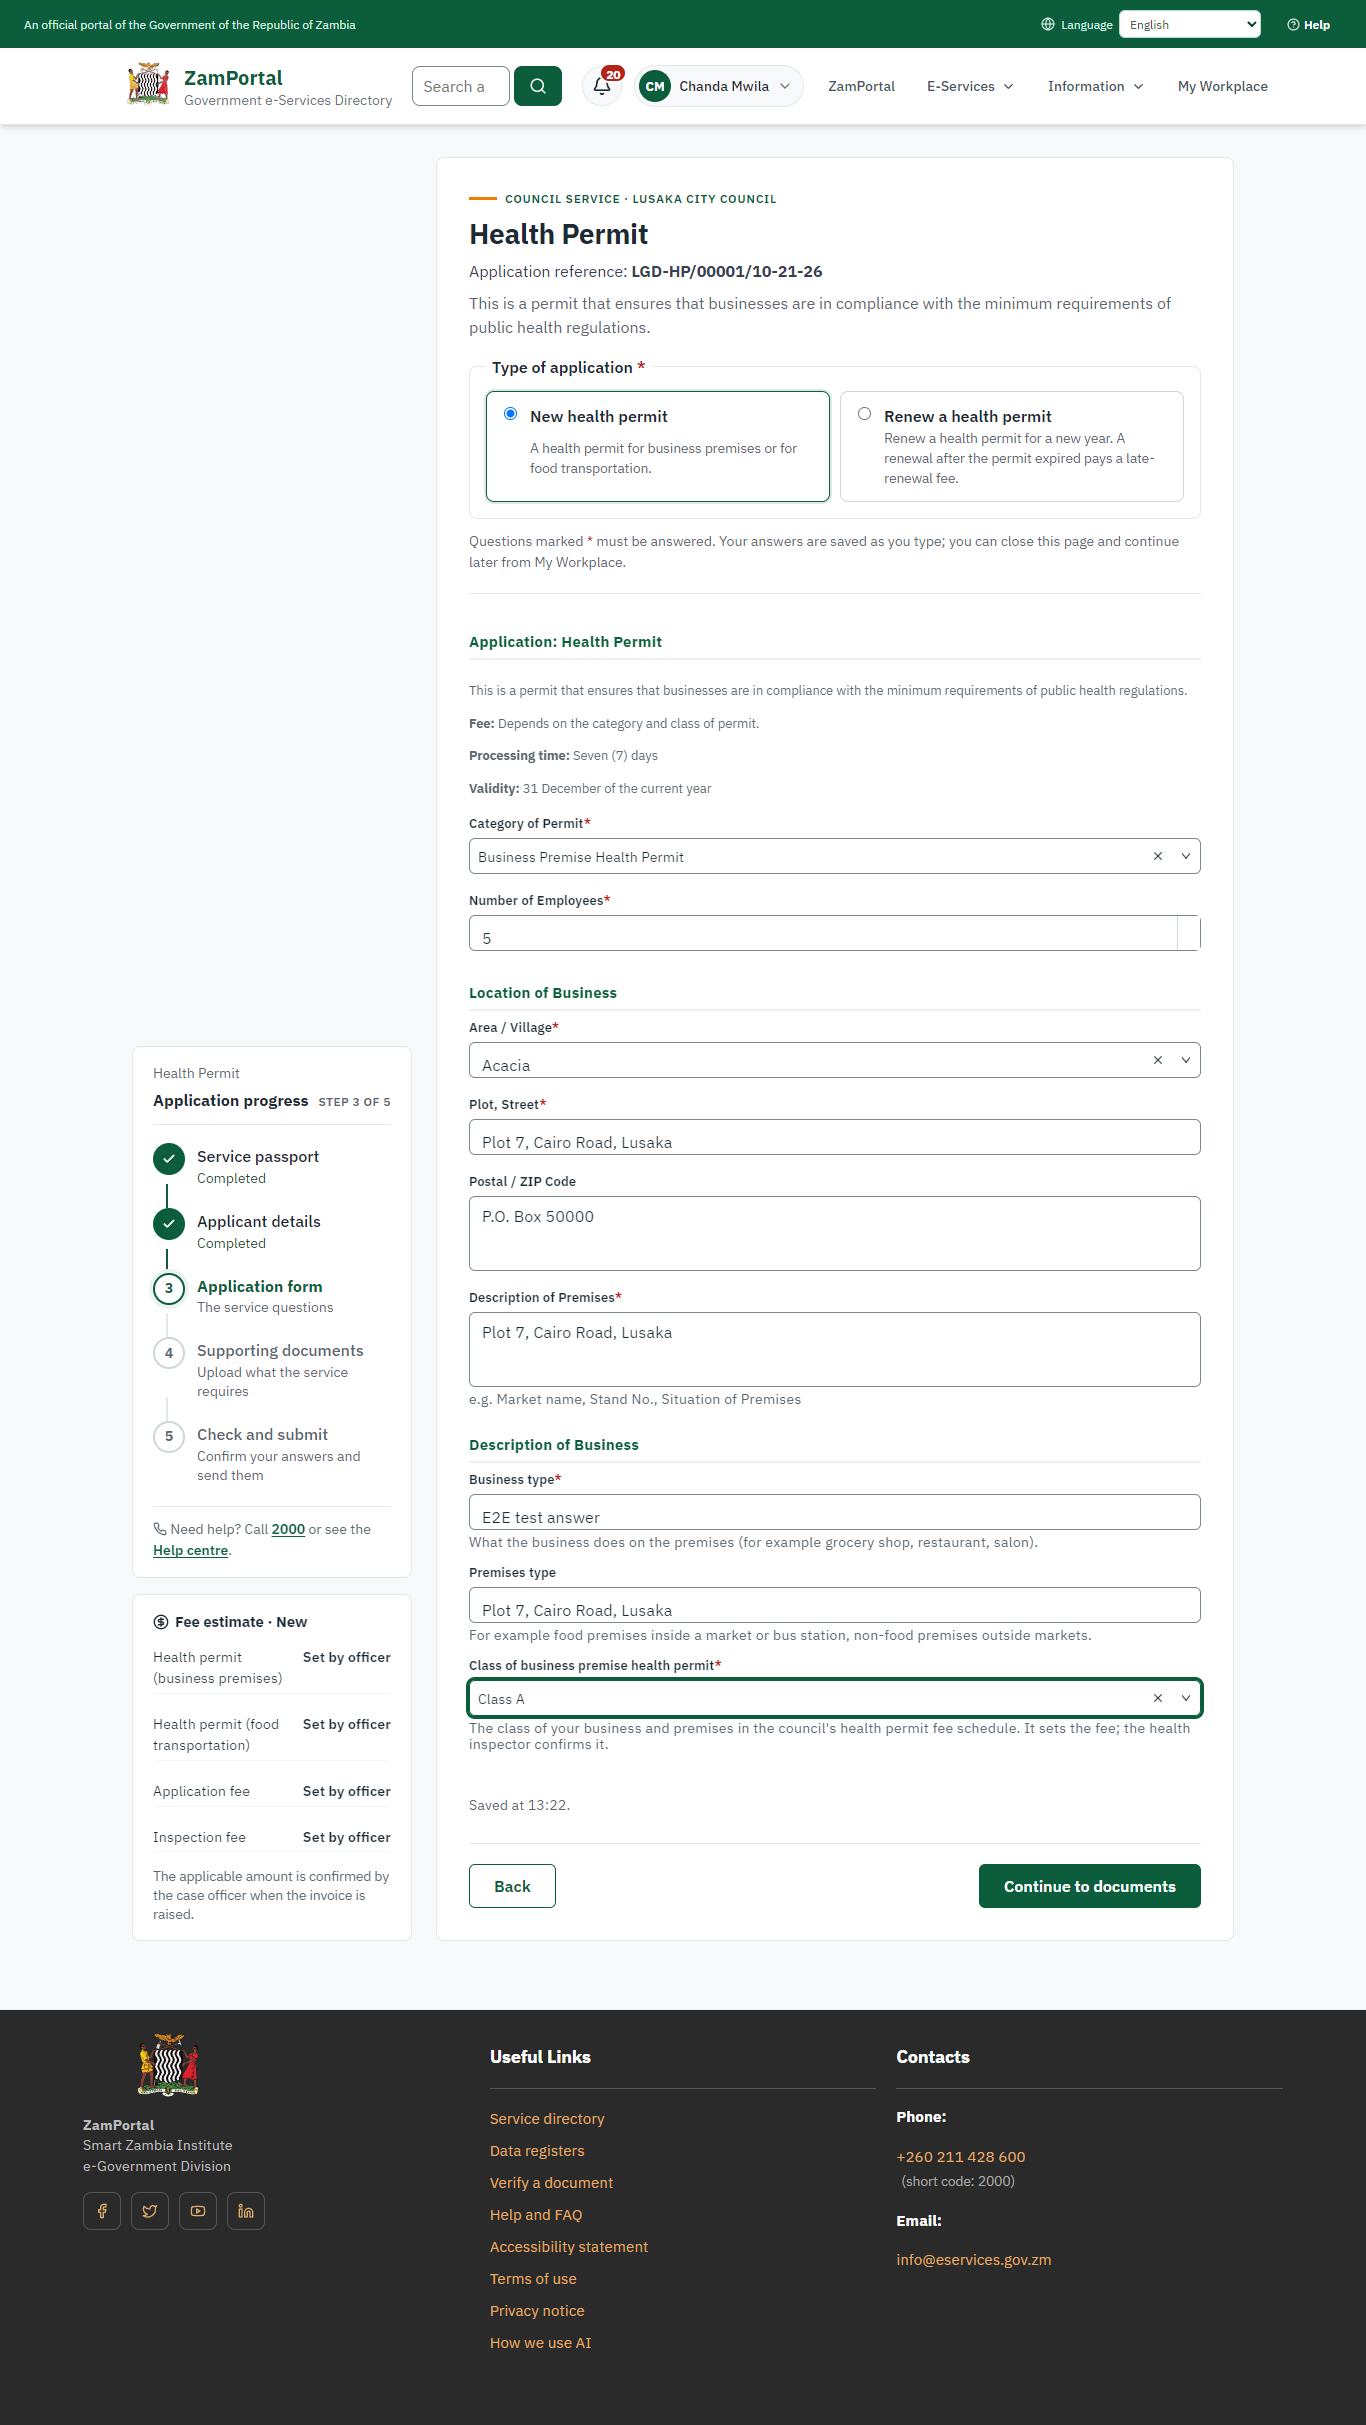Select Renew a health permit option
The width and height of the screenshot is (1366, 2425).
point(865,414)
